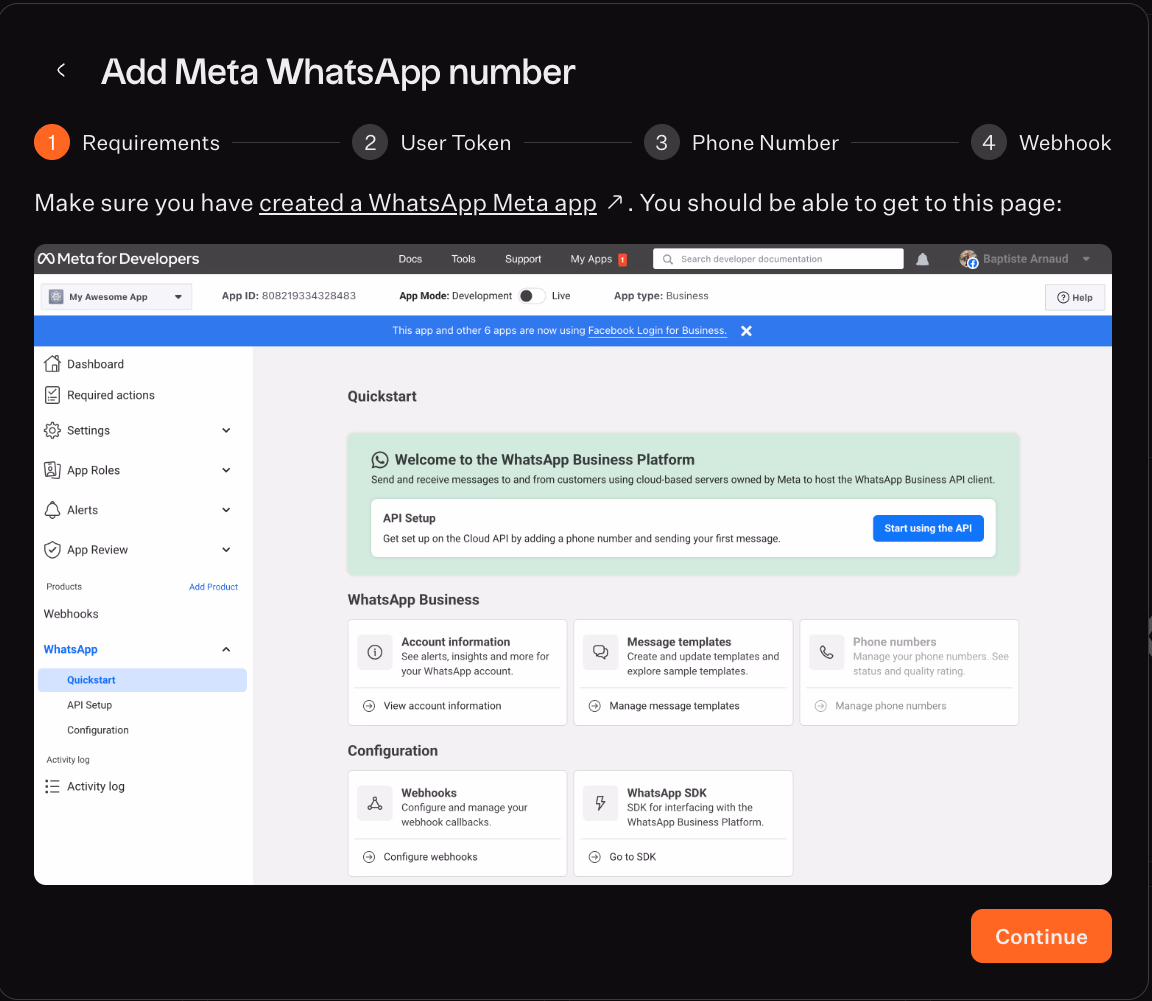Click the orange Continue button
Image resolution: width=1152 pixels, height=1001 pixels.
click(1041, 936)
